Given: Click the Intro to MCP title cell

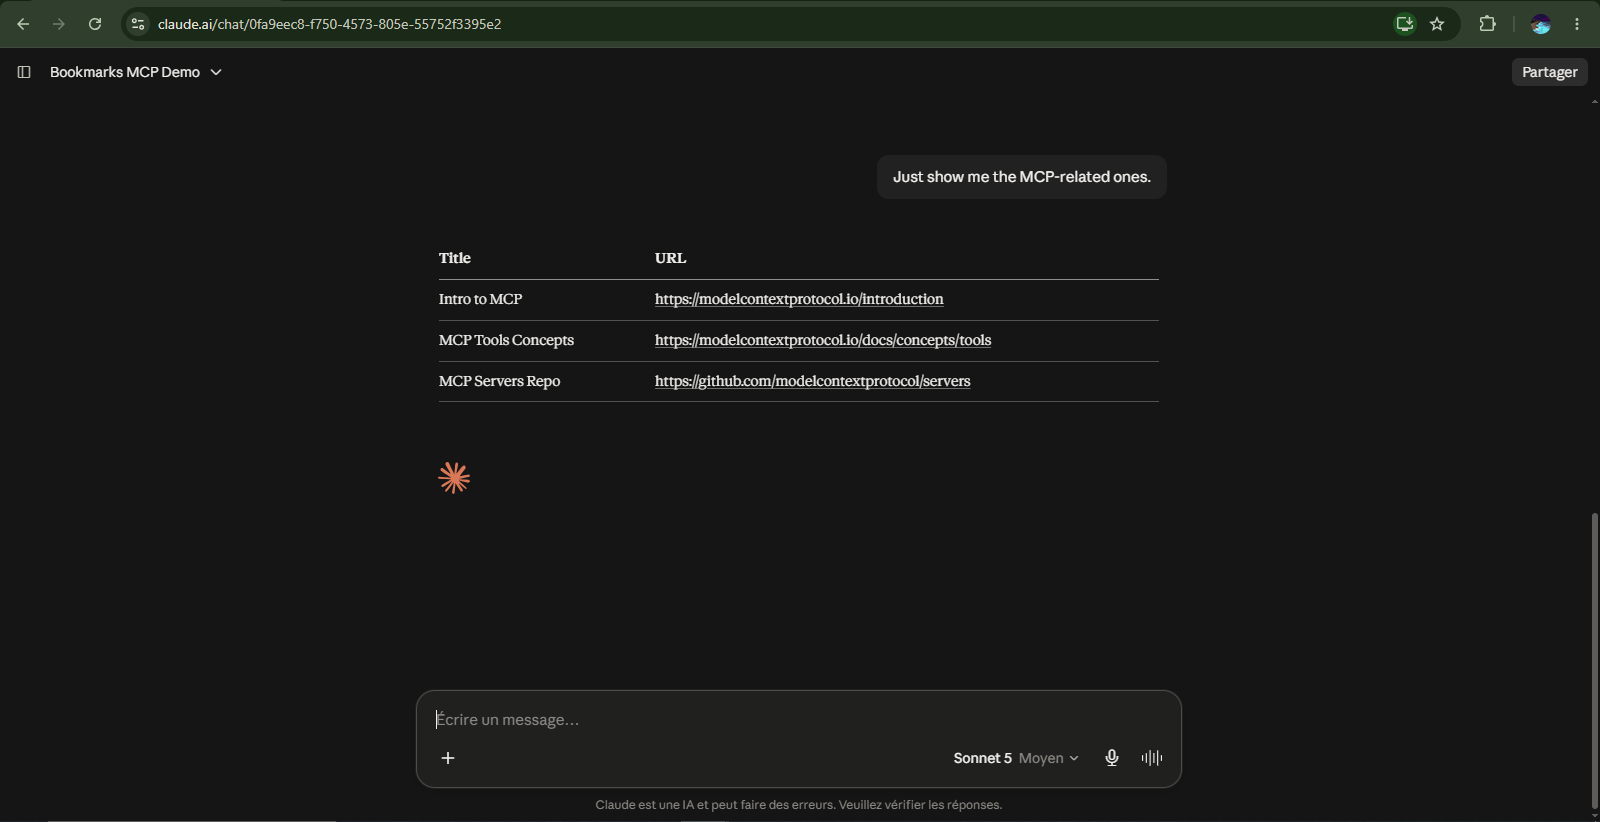Looking at the screenshot, I should click(480, 299).
